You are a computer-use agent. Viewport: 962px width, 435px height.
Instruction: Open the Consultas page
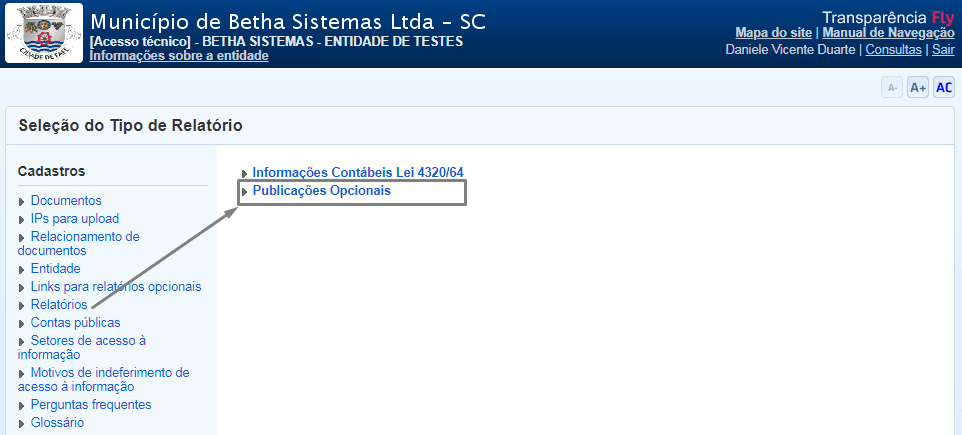coord(893,49)
